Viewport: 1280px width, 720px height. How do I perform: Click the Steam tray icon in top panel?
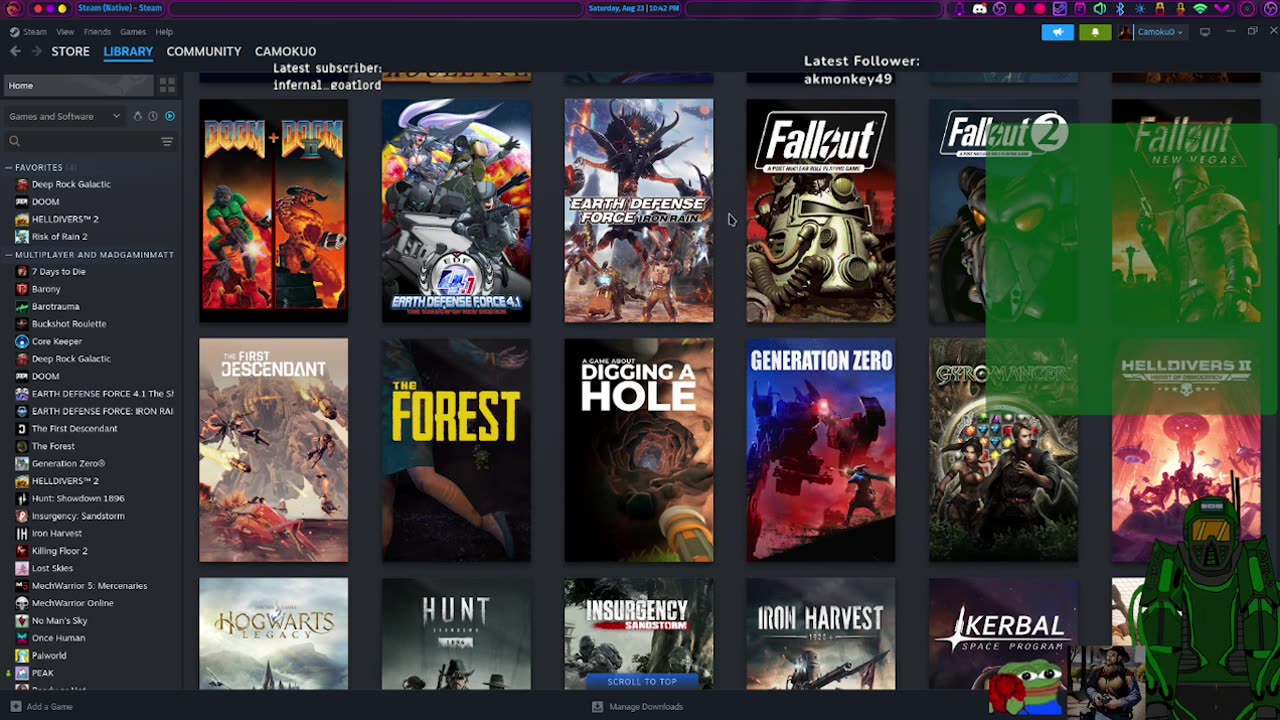pyautogui.click(x=1060, y=9)
